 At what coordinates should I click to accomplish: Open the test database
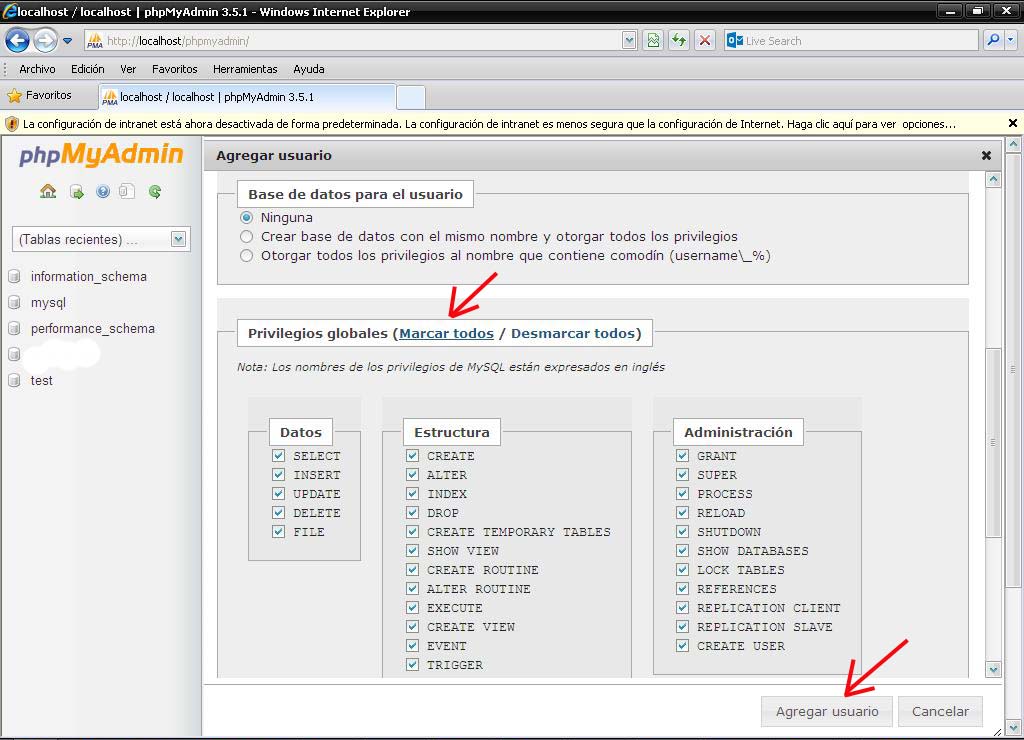[x=41, y=380]
